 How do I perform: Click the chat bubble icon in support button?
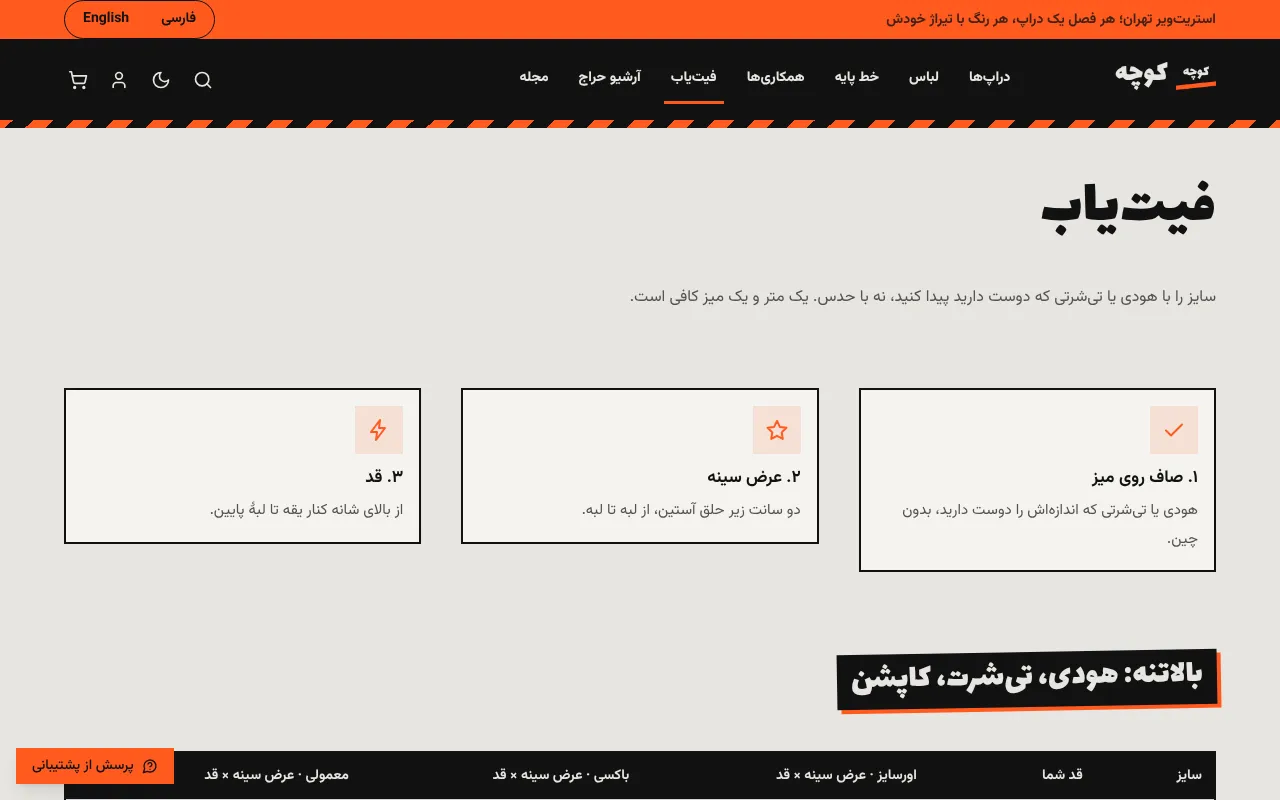pos(150,766)
